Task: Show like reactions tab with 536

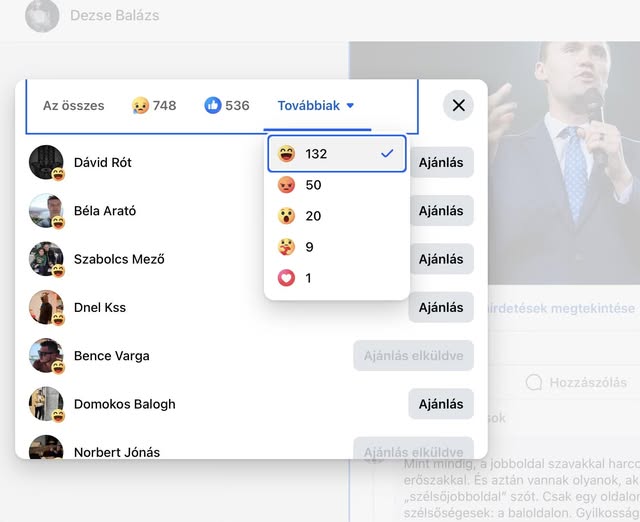Action: click(x=227, y=106)
